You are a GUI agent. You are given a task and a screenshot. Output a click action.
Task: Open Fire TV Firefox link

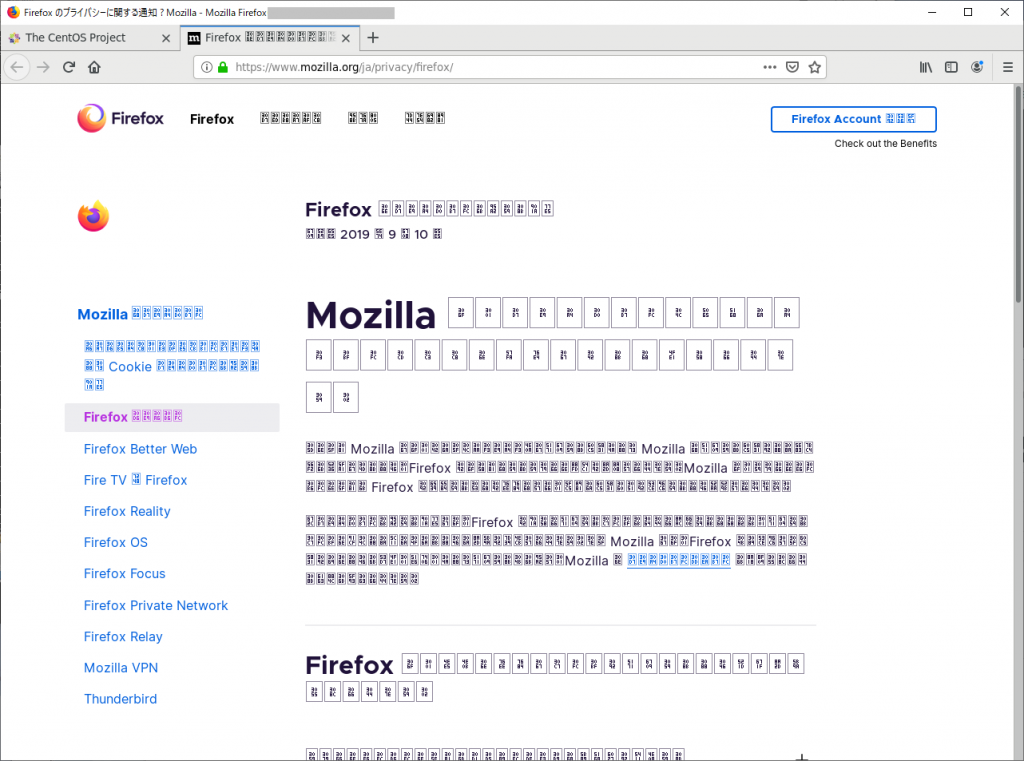click(135, 480)
